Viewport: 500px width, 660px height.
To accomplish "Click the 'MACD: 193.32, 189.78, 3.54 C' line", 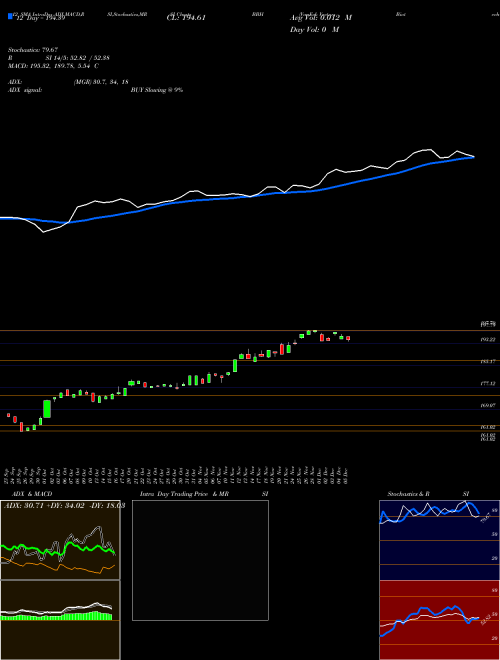I will [x=53, y=66].
